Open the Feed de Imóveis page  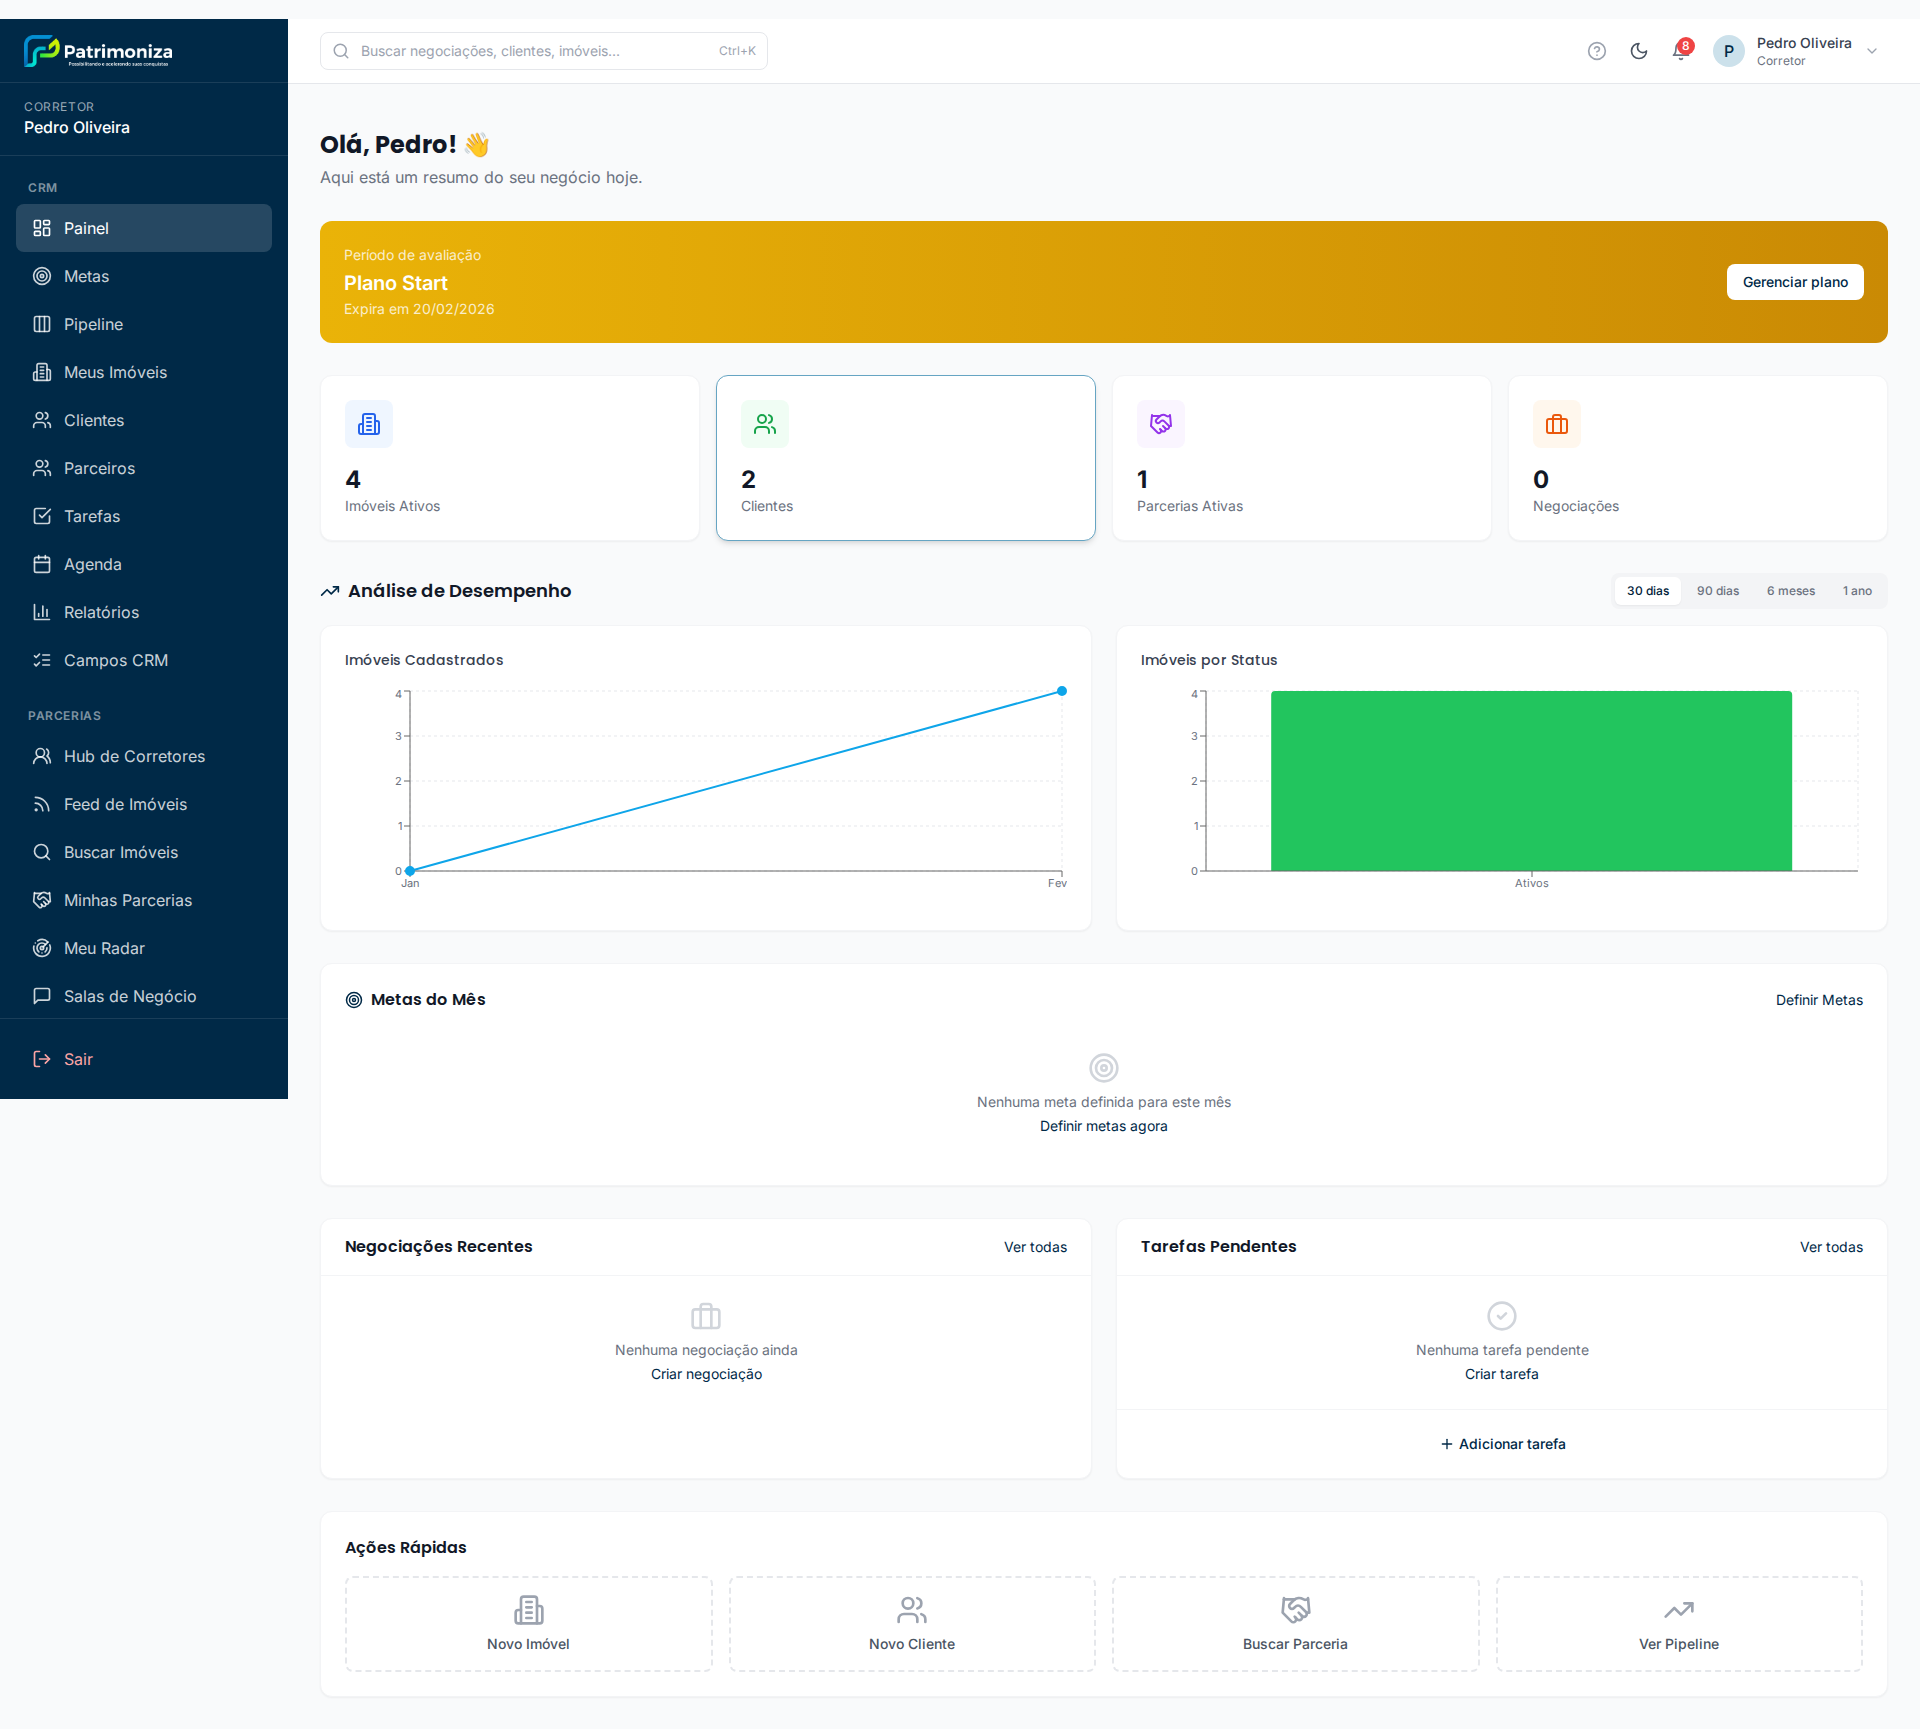[124, 804]
